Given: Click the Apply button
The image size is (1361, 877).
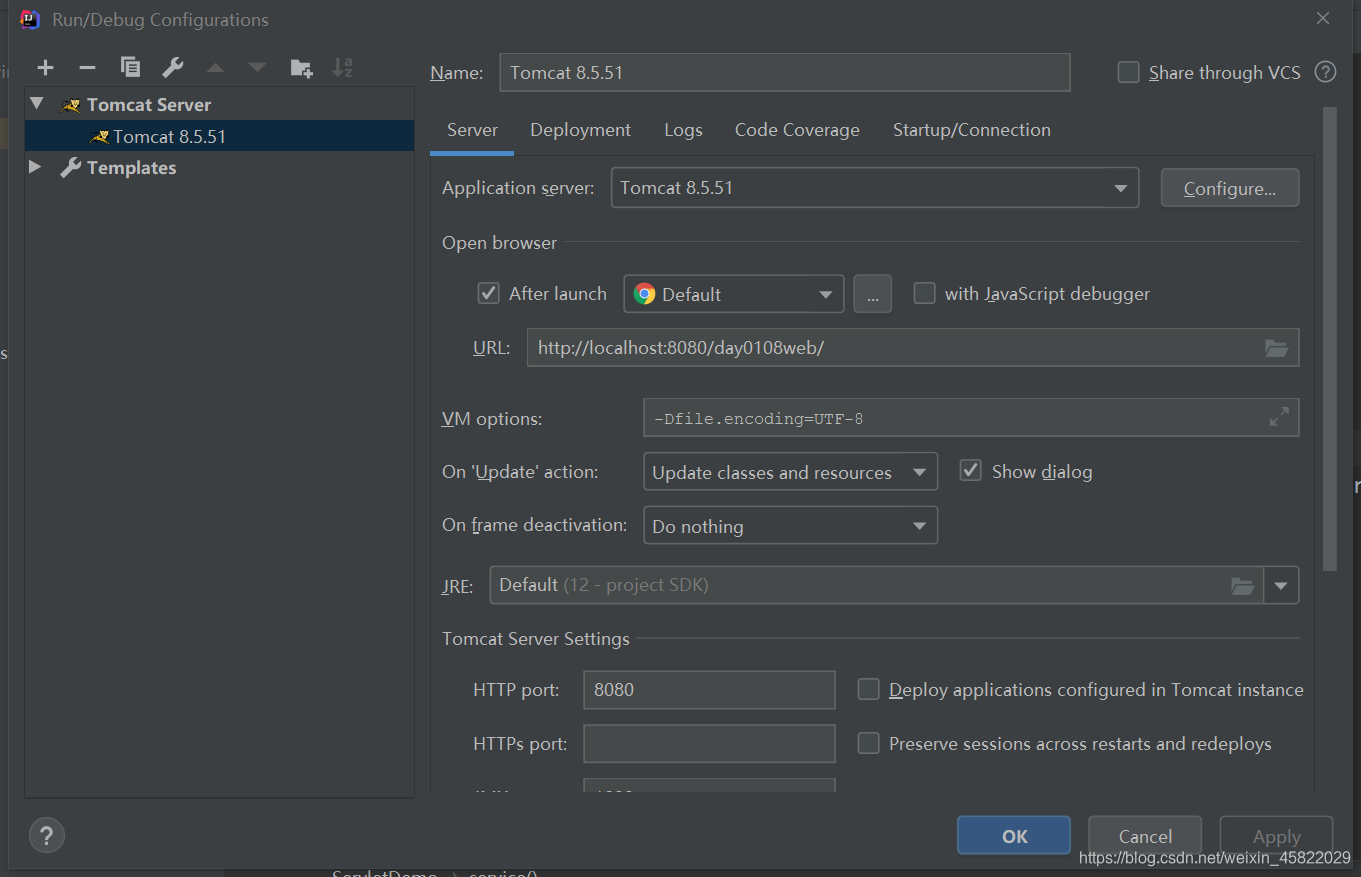Looking at the screenshot, I should pyautogui.click(x=1277, y=836).
